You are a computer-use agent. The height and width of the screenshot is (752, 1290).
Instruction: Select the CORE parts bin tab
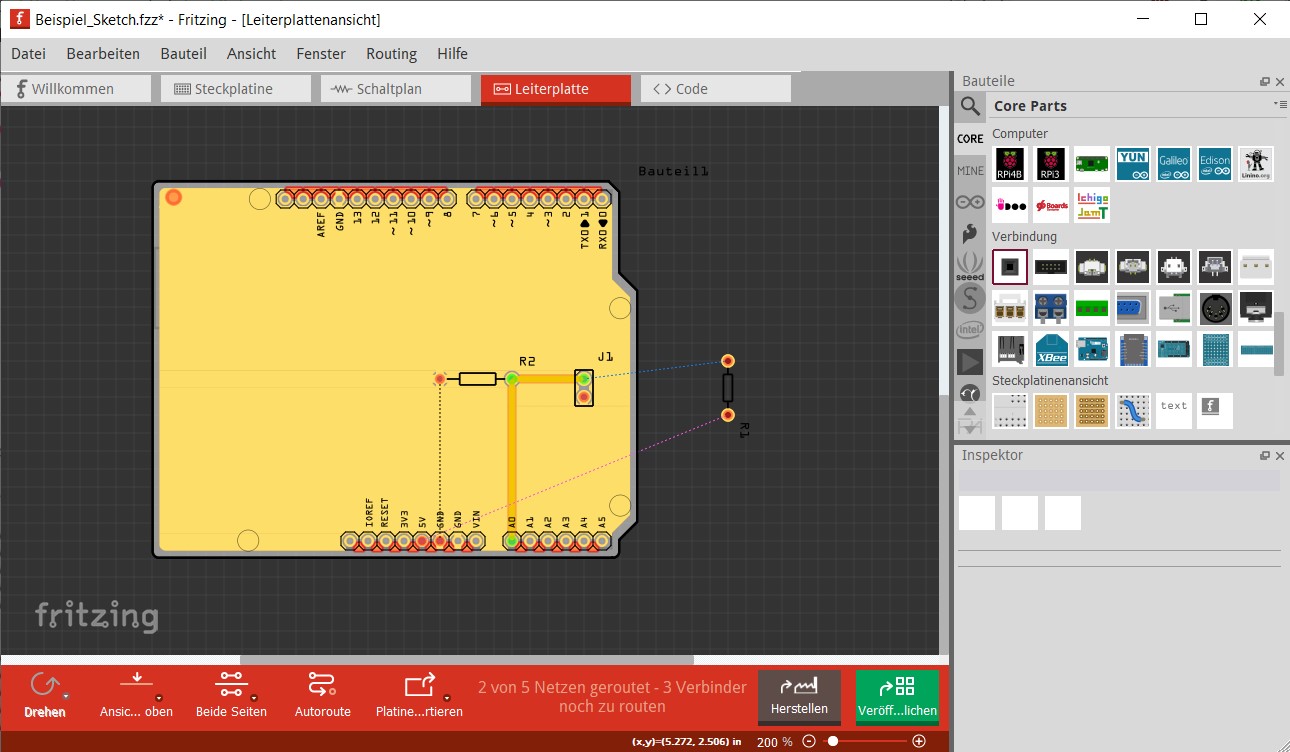pyautogui.click(x=970, y=139)
